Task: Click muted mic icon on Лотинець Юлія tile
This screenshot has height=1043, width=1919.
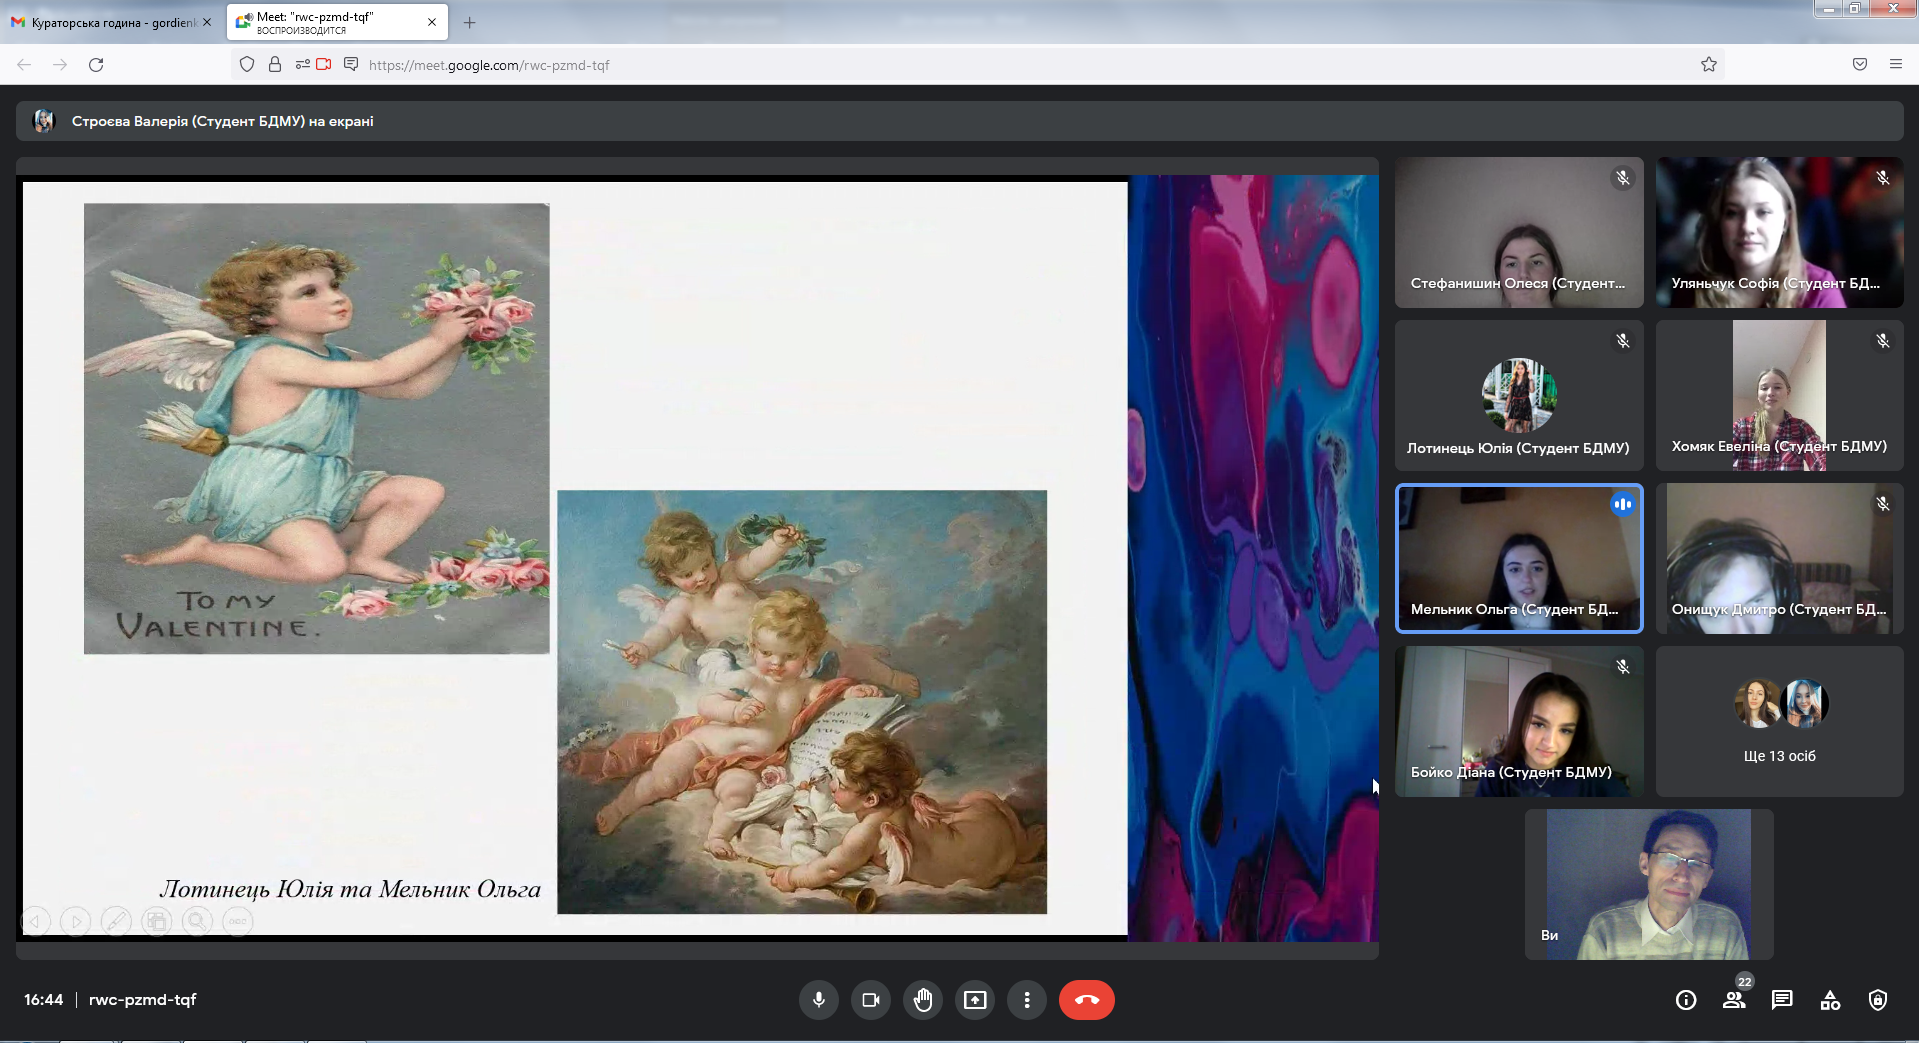Action: point(1623,341)
